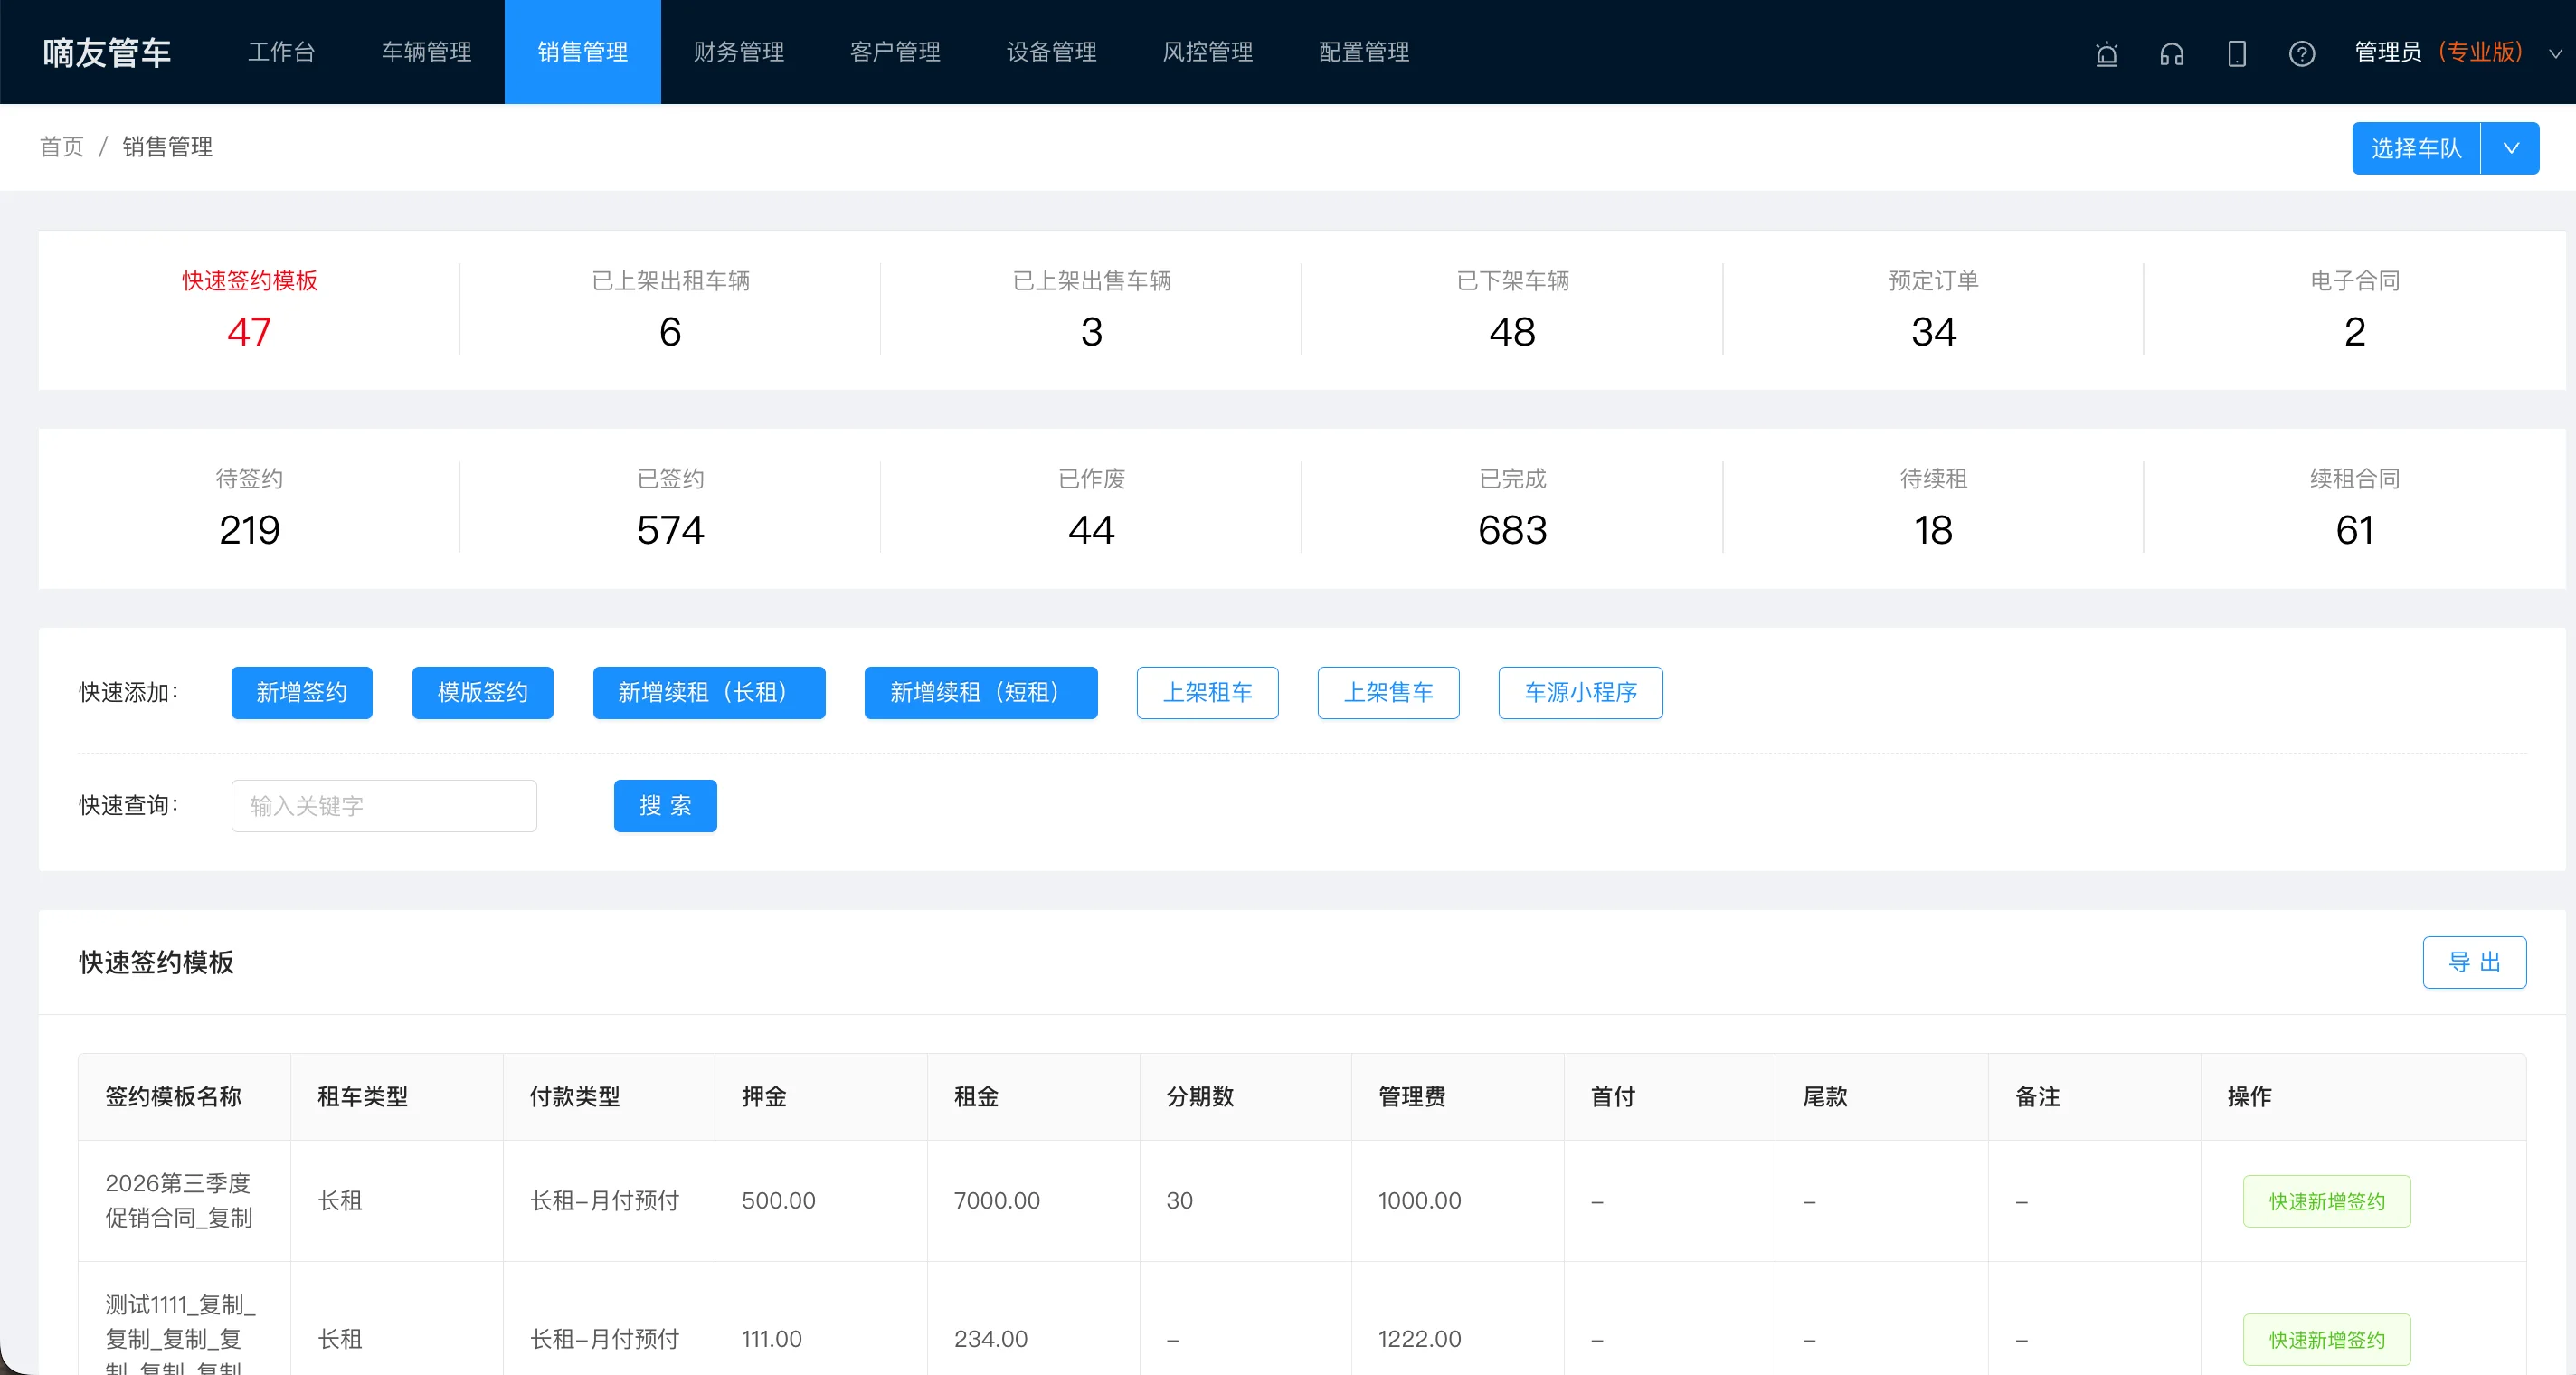Click 新增续租（长租） button

pyautogui.click(x=709, y=693)
